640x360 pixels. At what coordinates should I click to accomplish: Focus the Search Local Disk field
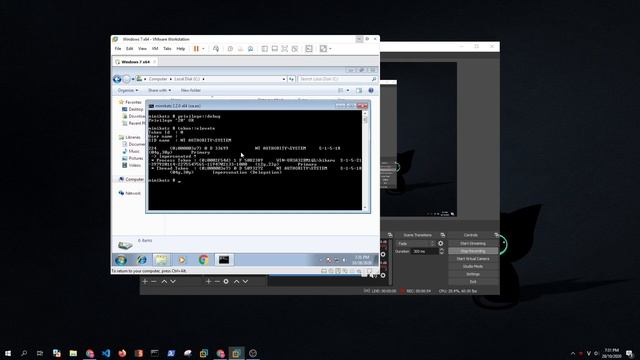tap(337, 79)
